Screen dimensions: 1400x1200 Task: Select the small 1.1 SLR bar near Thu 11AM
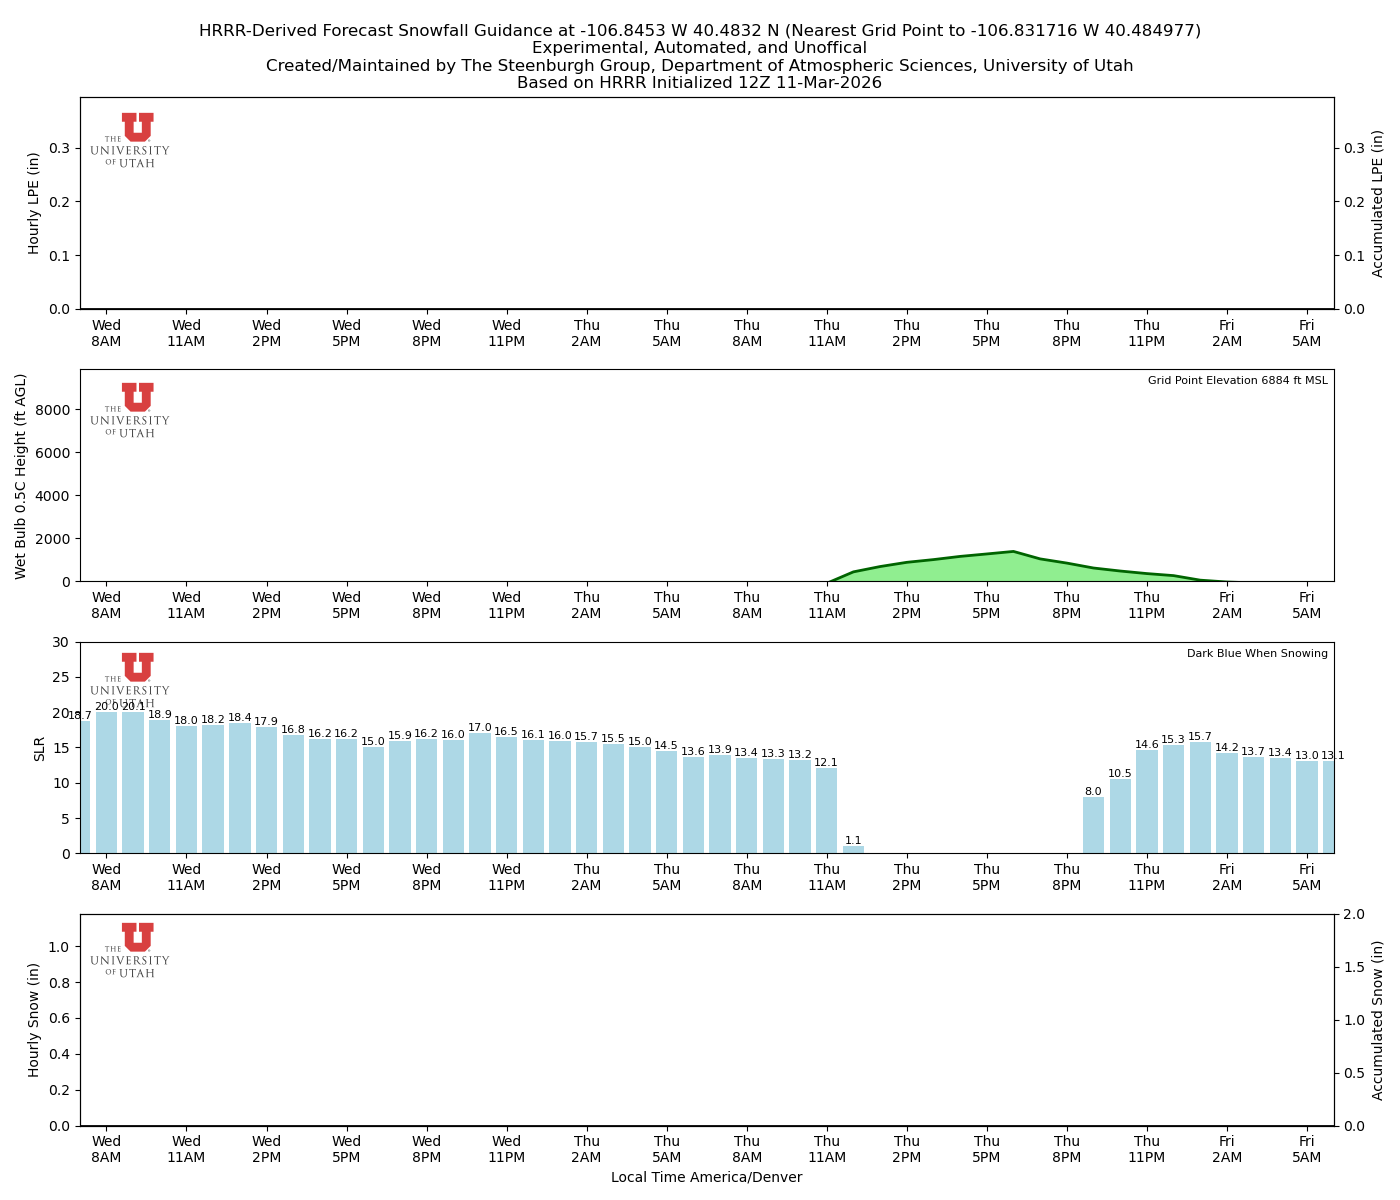pos(855,848)
